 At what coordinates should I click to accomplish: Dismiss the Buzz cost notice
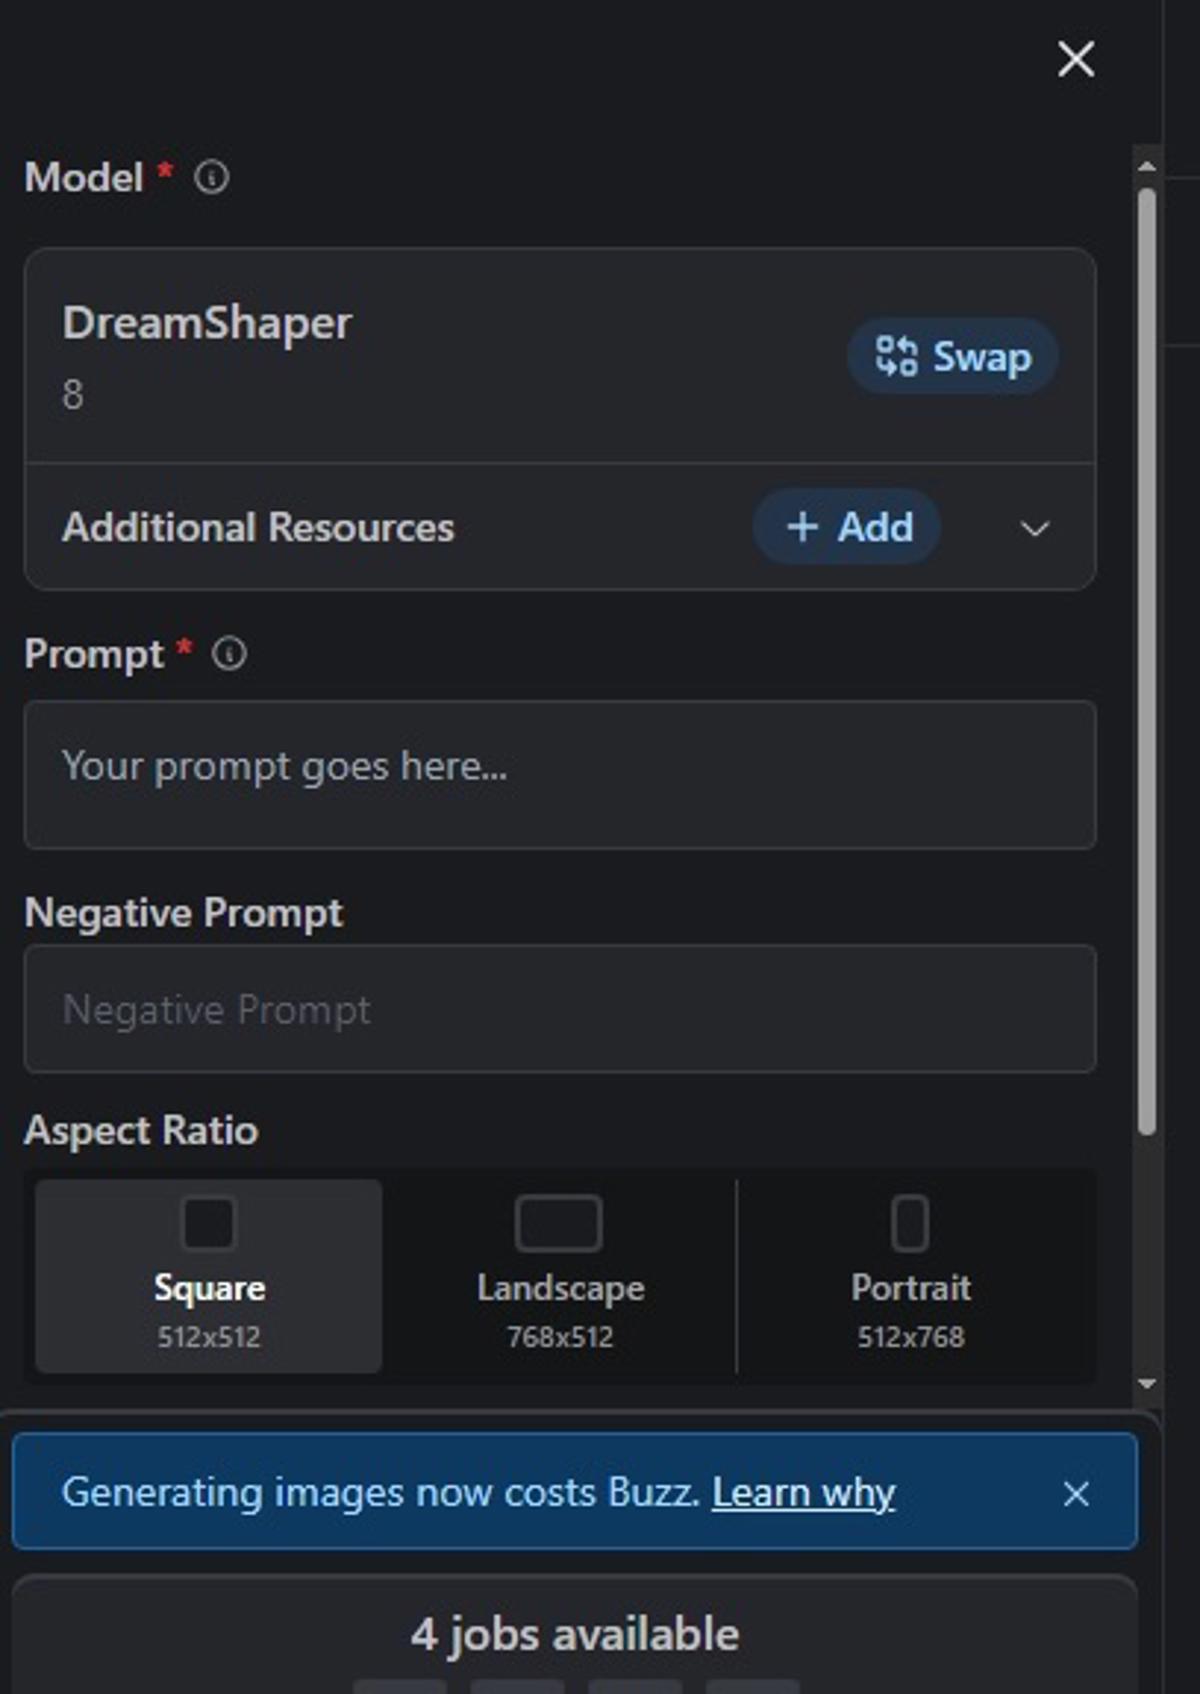[x=1076, y=1493]
